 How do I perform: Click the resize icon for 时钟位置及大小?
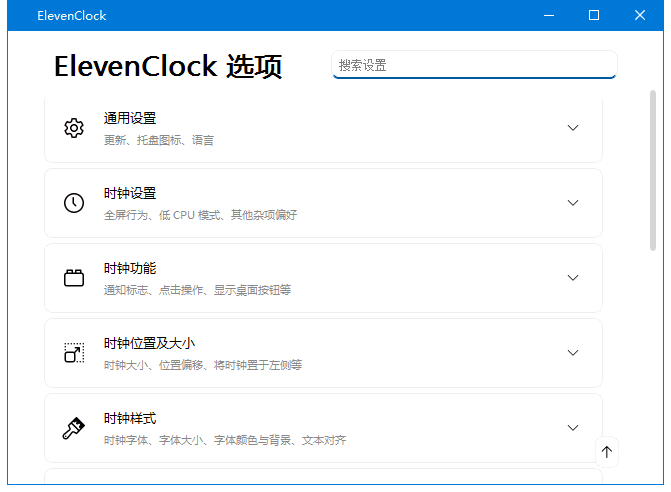tap(74, 353)
